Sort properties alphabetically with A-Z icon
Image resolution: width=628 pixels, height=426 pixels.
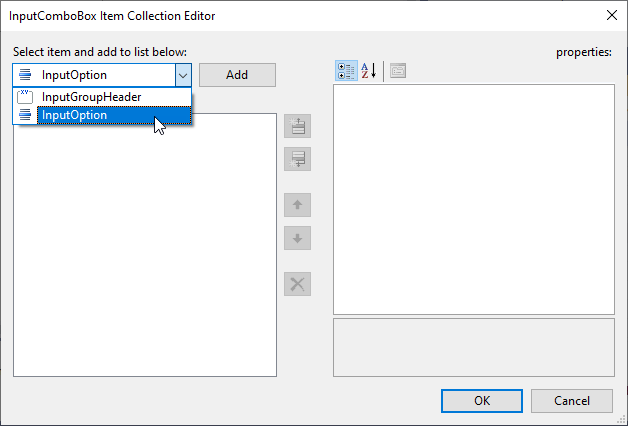(x=368, y=71)
